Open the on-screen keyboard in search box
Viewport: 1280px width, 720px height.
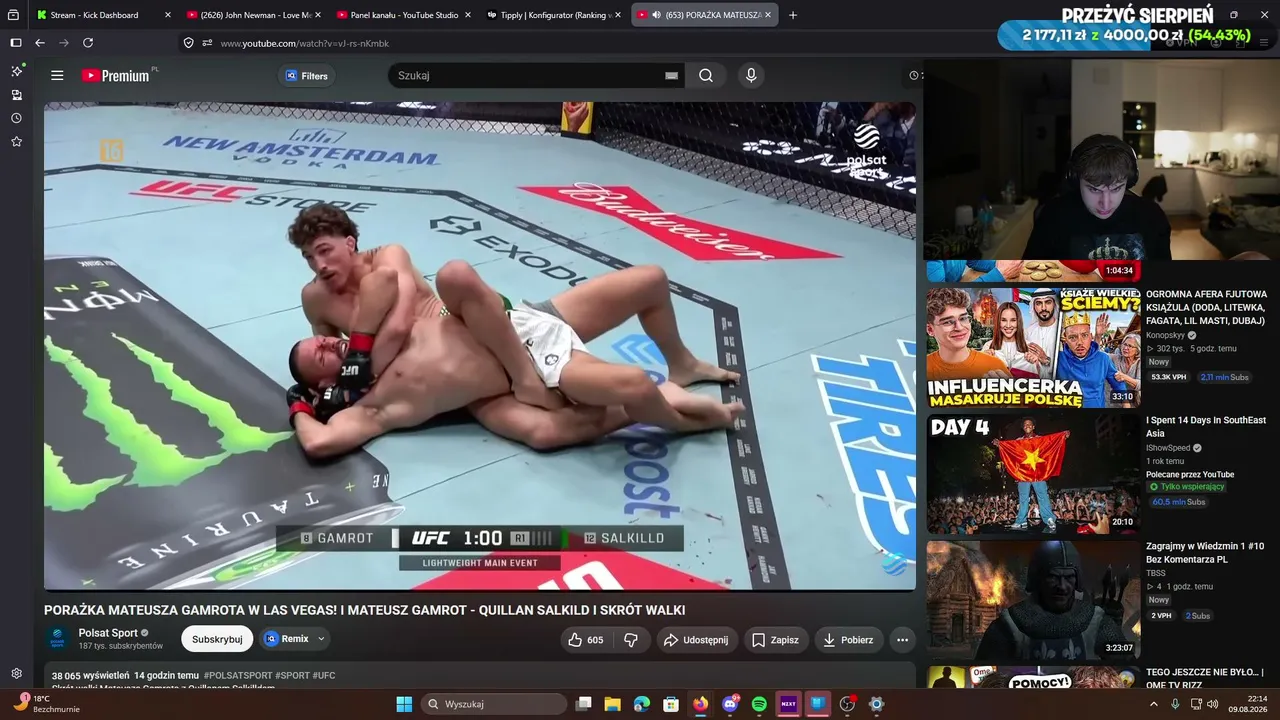click(x=671, y=76)
